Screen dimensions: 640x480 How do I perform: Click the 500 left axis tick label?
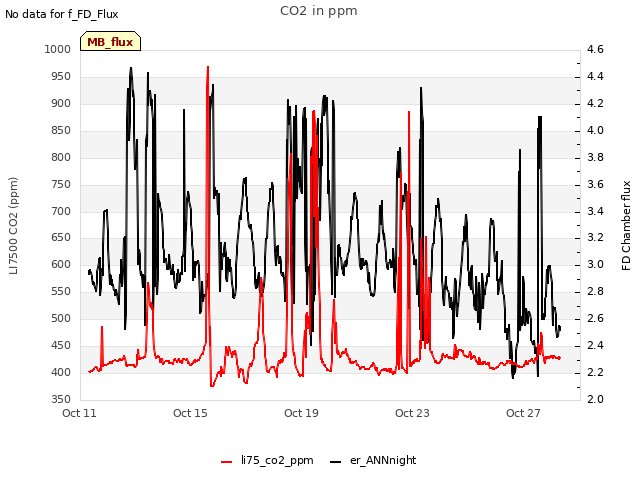coord(61,318)
